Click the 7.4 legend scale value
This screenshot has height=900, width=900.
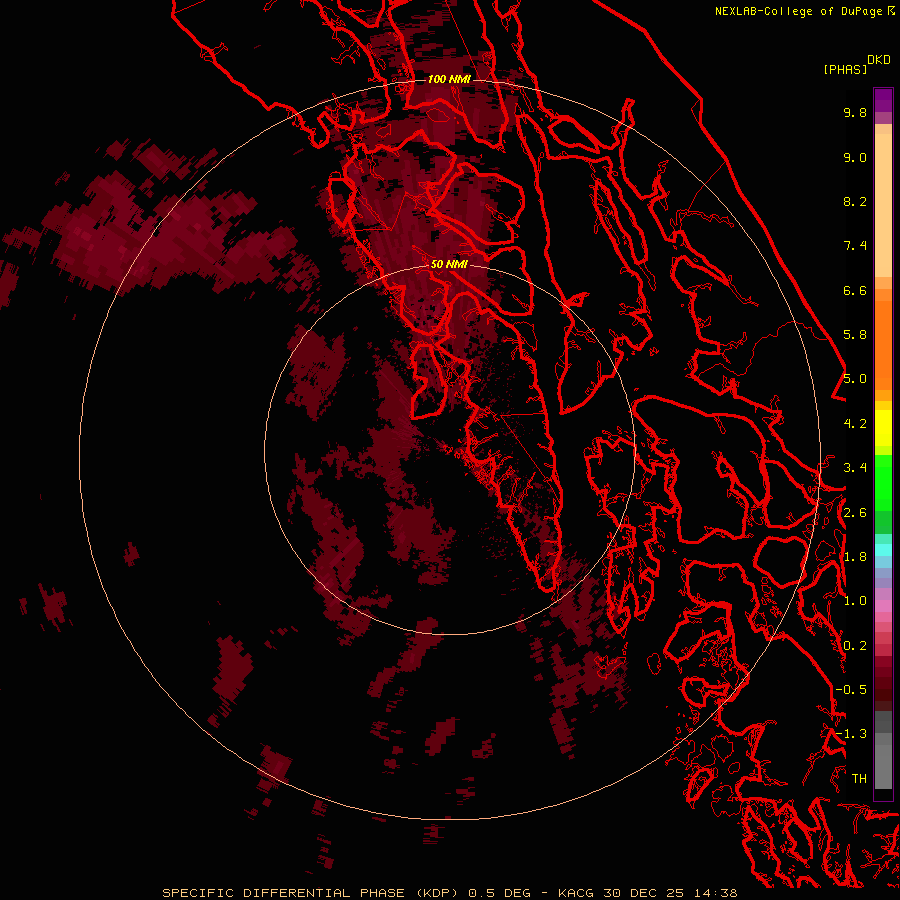coord(855,246)
